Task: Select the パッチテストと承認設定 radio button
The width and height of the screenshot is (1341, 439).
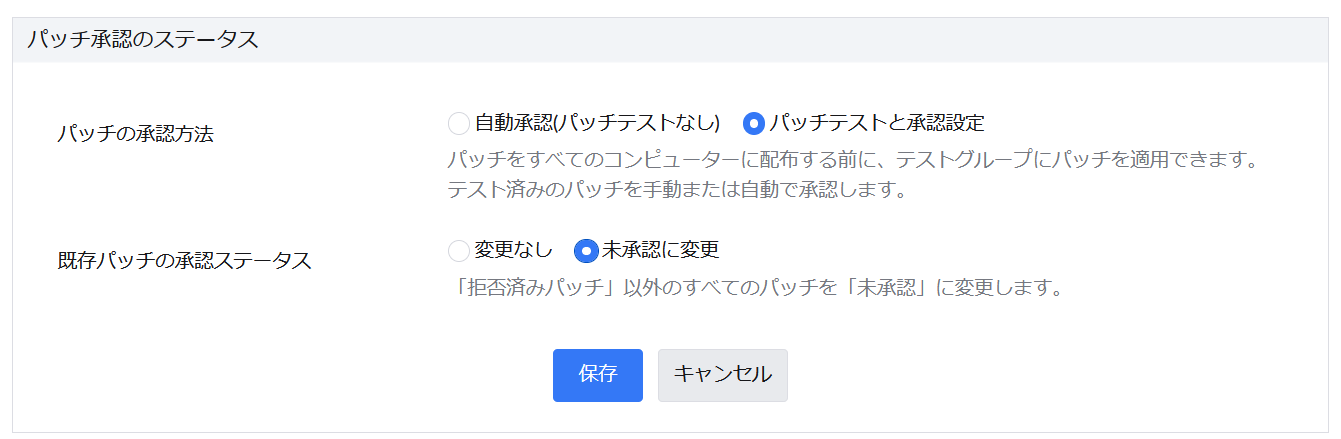Action: click(754, 124)
